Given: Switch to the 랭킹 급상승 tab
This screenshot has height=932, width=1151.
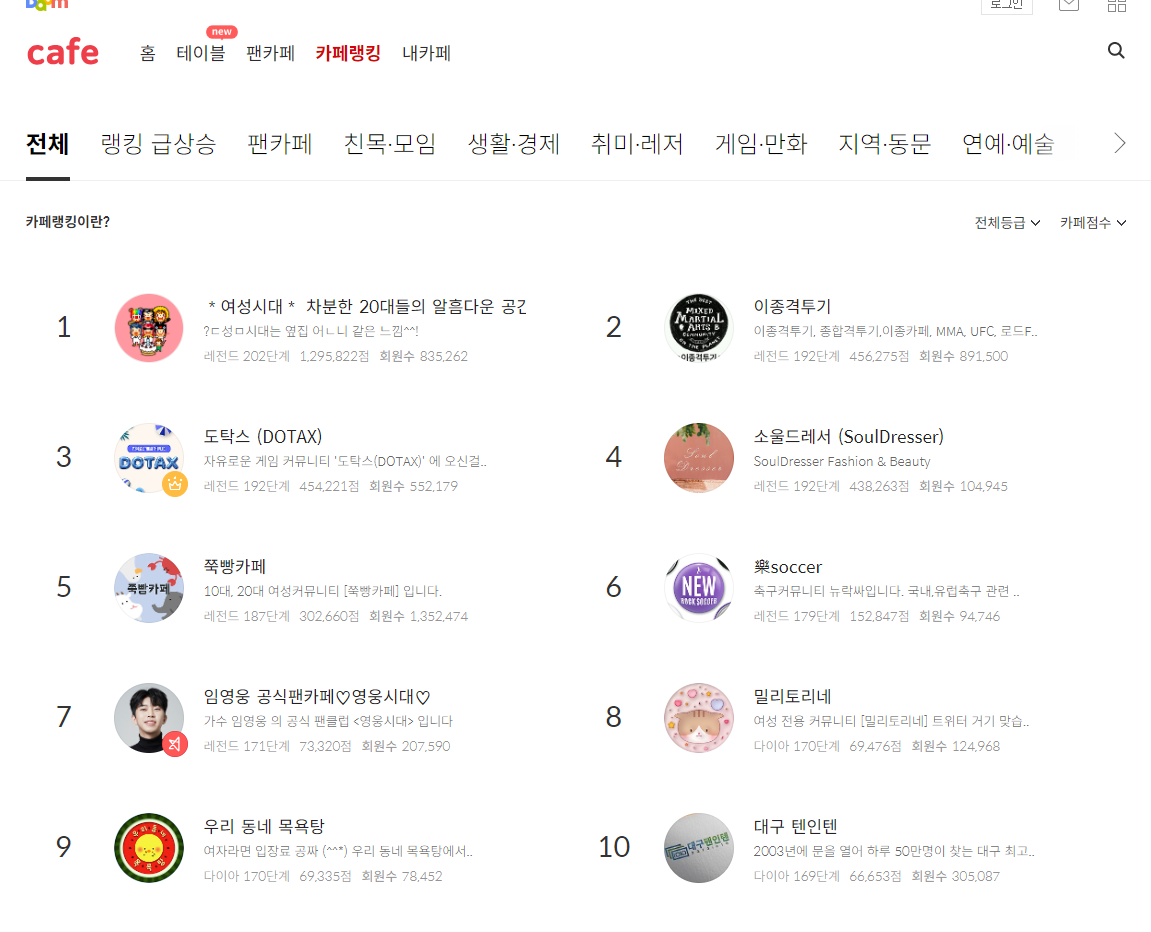Looking at the screenshot, I should [159, 144].
